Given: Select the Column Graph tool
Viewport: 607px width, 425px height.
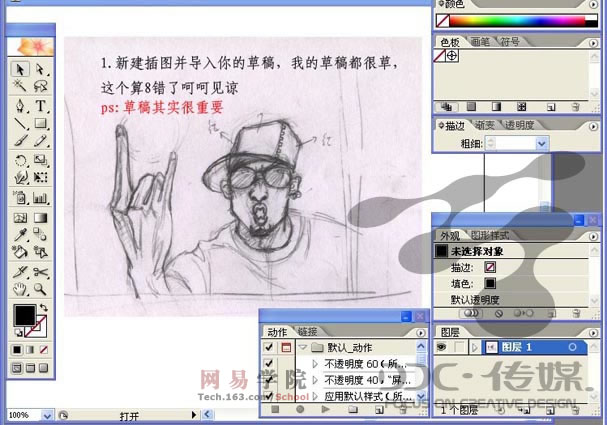Looking at the screenshot, I should 40,198.
